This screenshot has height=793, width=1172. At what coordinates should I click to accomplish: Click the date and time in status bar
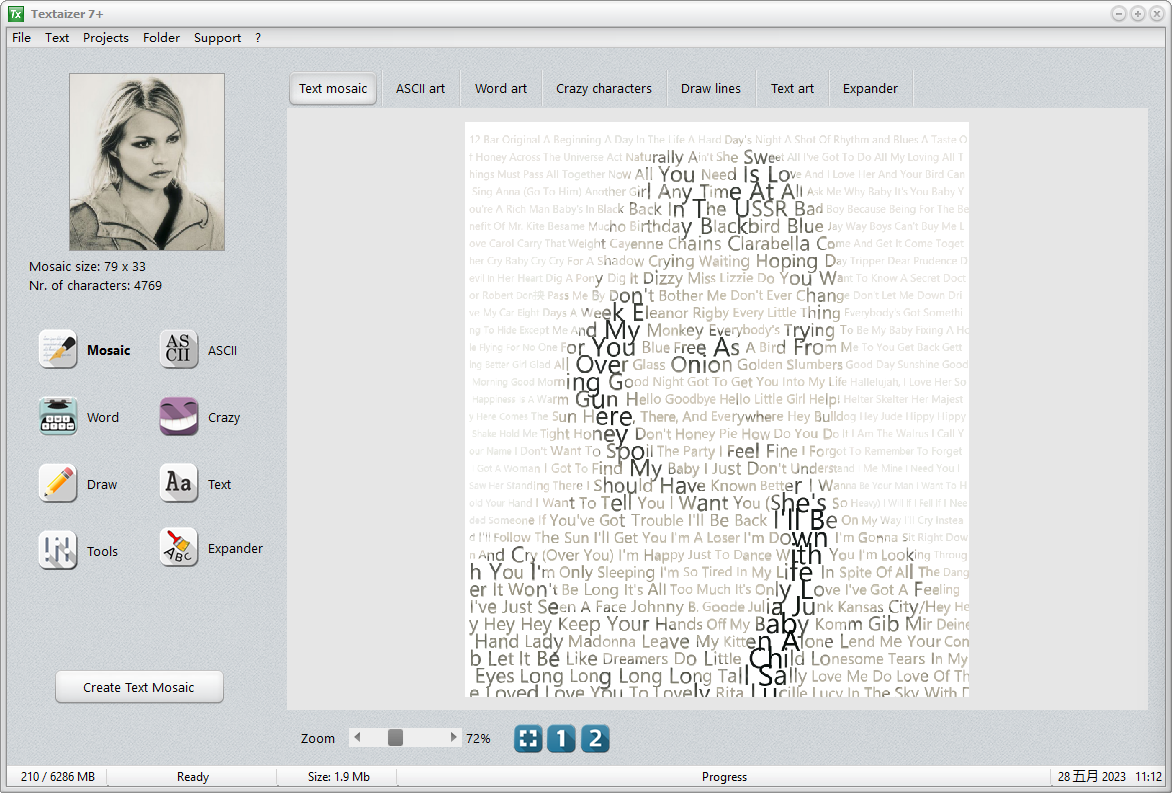[1110, 777]
